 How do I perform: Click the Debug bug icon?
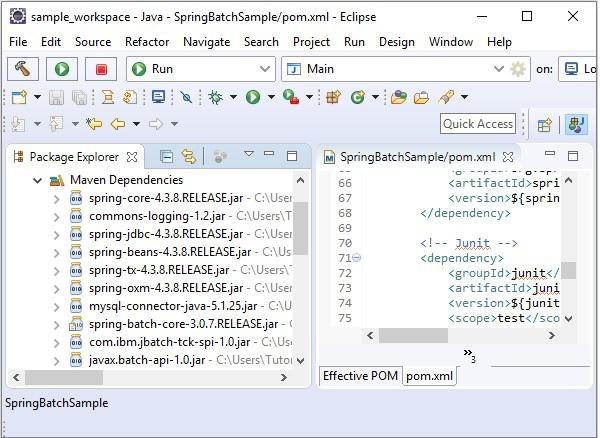(215, 97)
